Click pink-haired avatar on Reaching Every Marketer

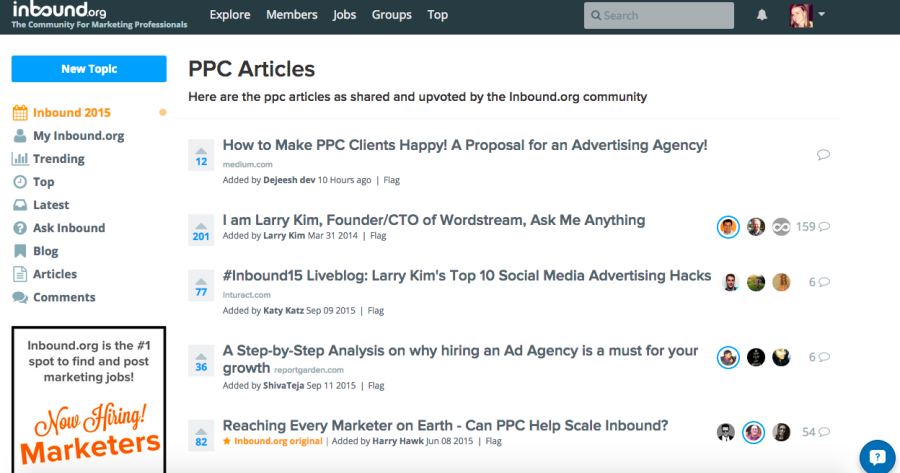pos(754,432)
